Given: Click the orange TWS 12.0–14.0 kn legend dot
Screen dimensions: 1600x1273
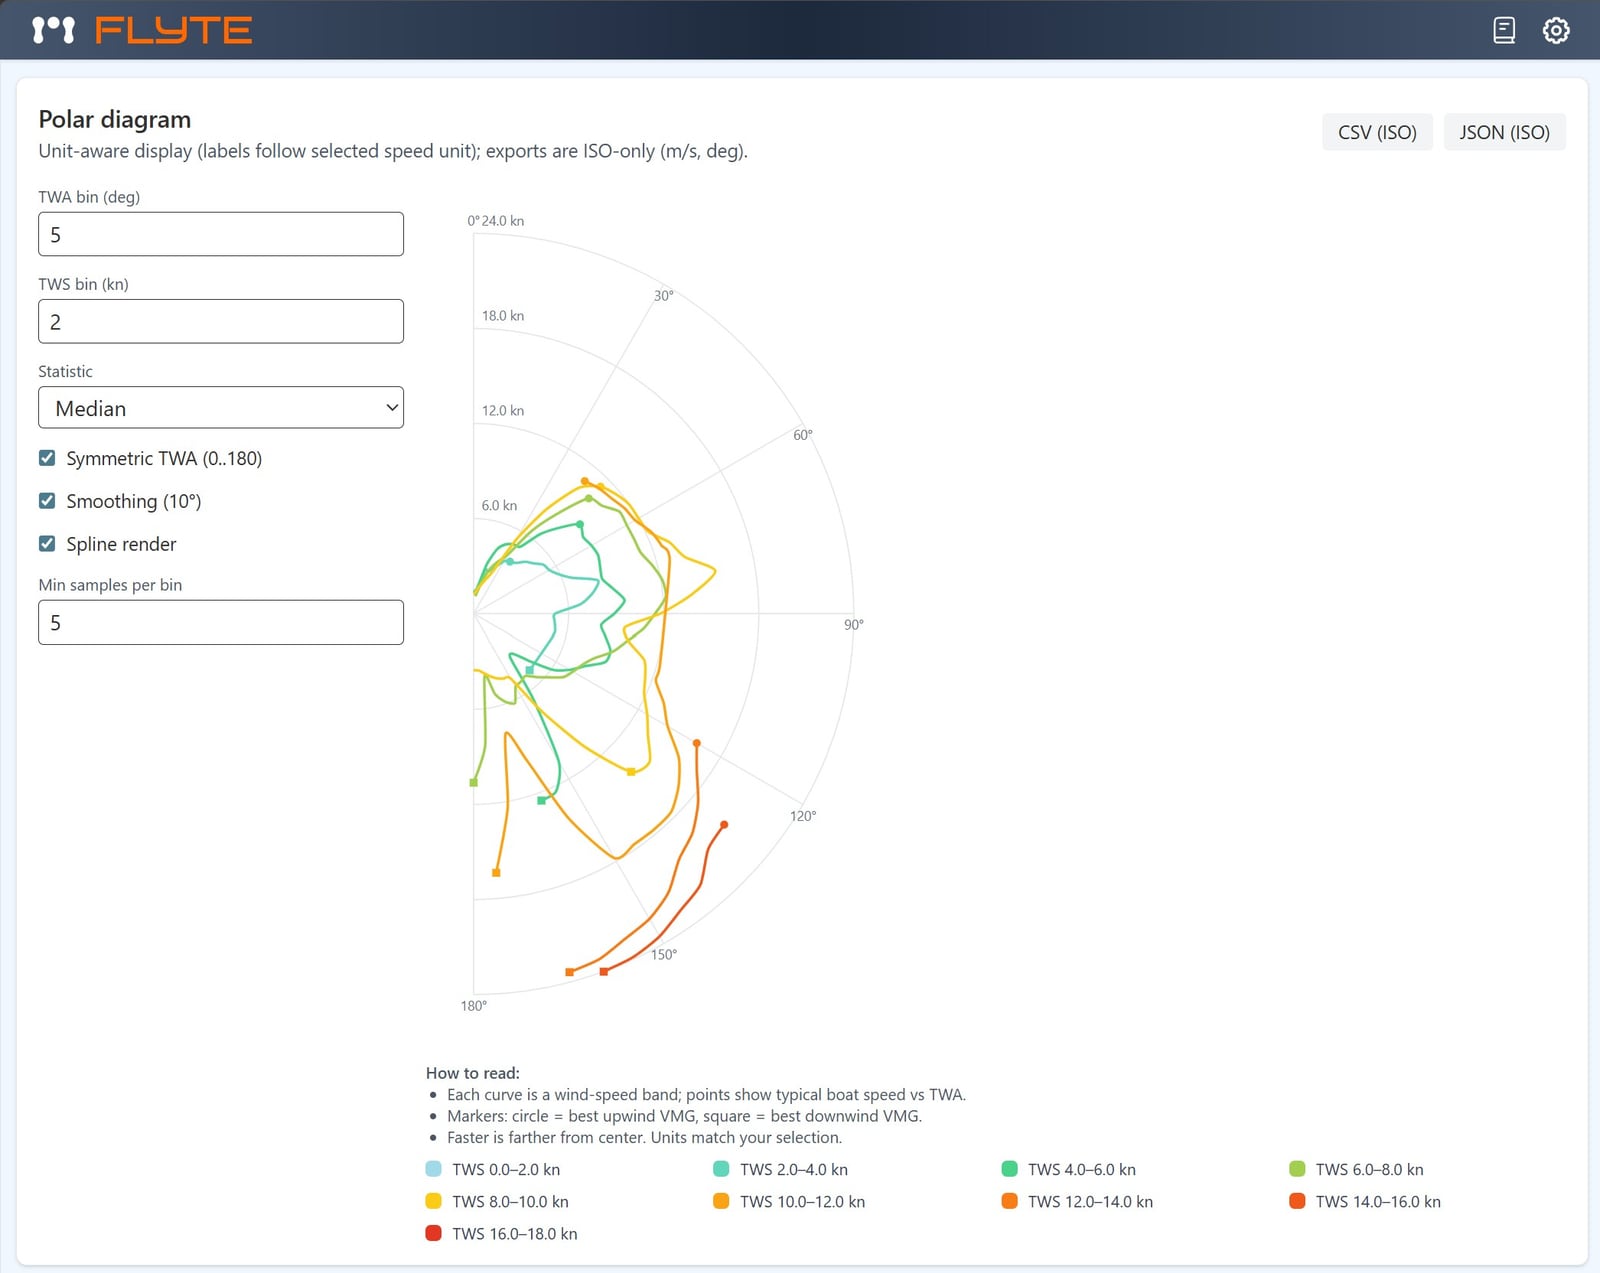Looking at the screenshot, I should (1008, 1201).
